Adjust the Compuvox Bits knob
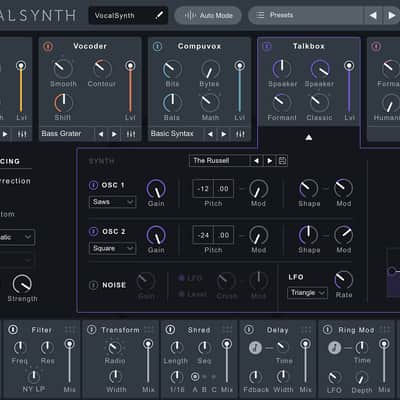 click(x=172, y=69)
